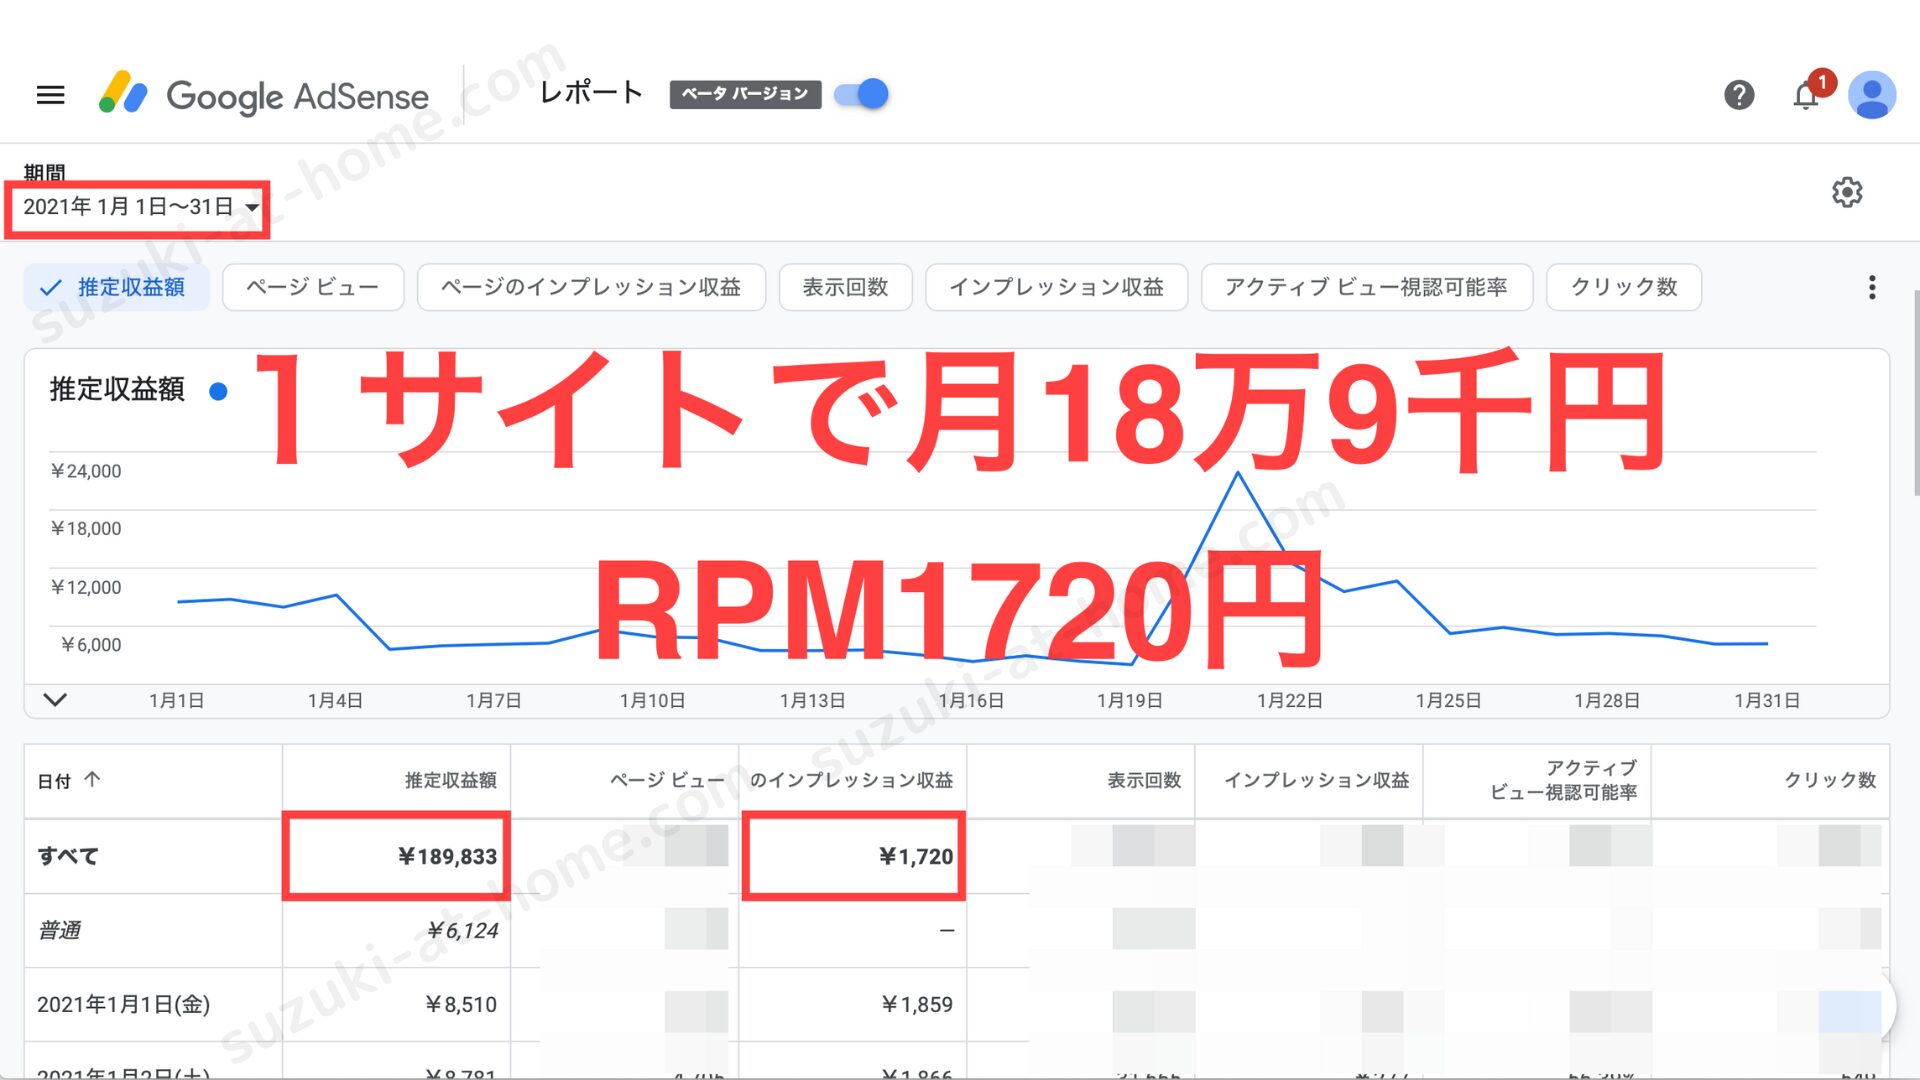
Task: Click the sort arrow next to 日付
Action: tap(92, 779)
